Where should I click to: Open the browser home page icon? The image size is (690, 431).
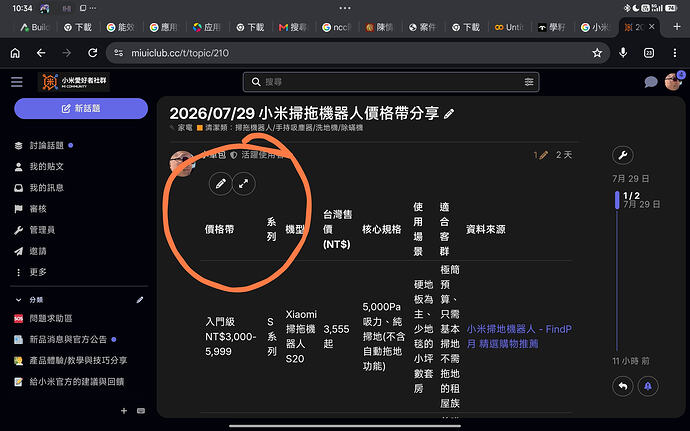pyautogui.click(x=15, y=53)
